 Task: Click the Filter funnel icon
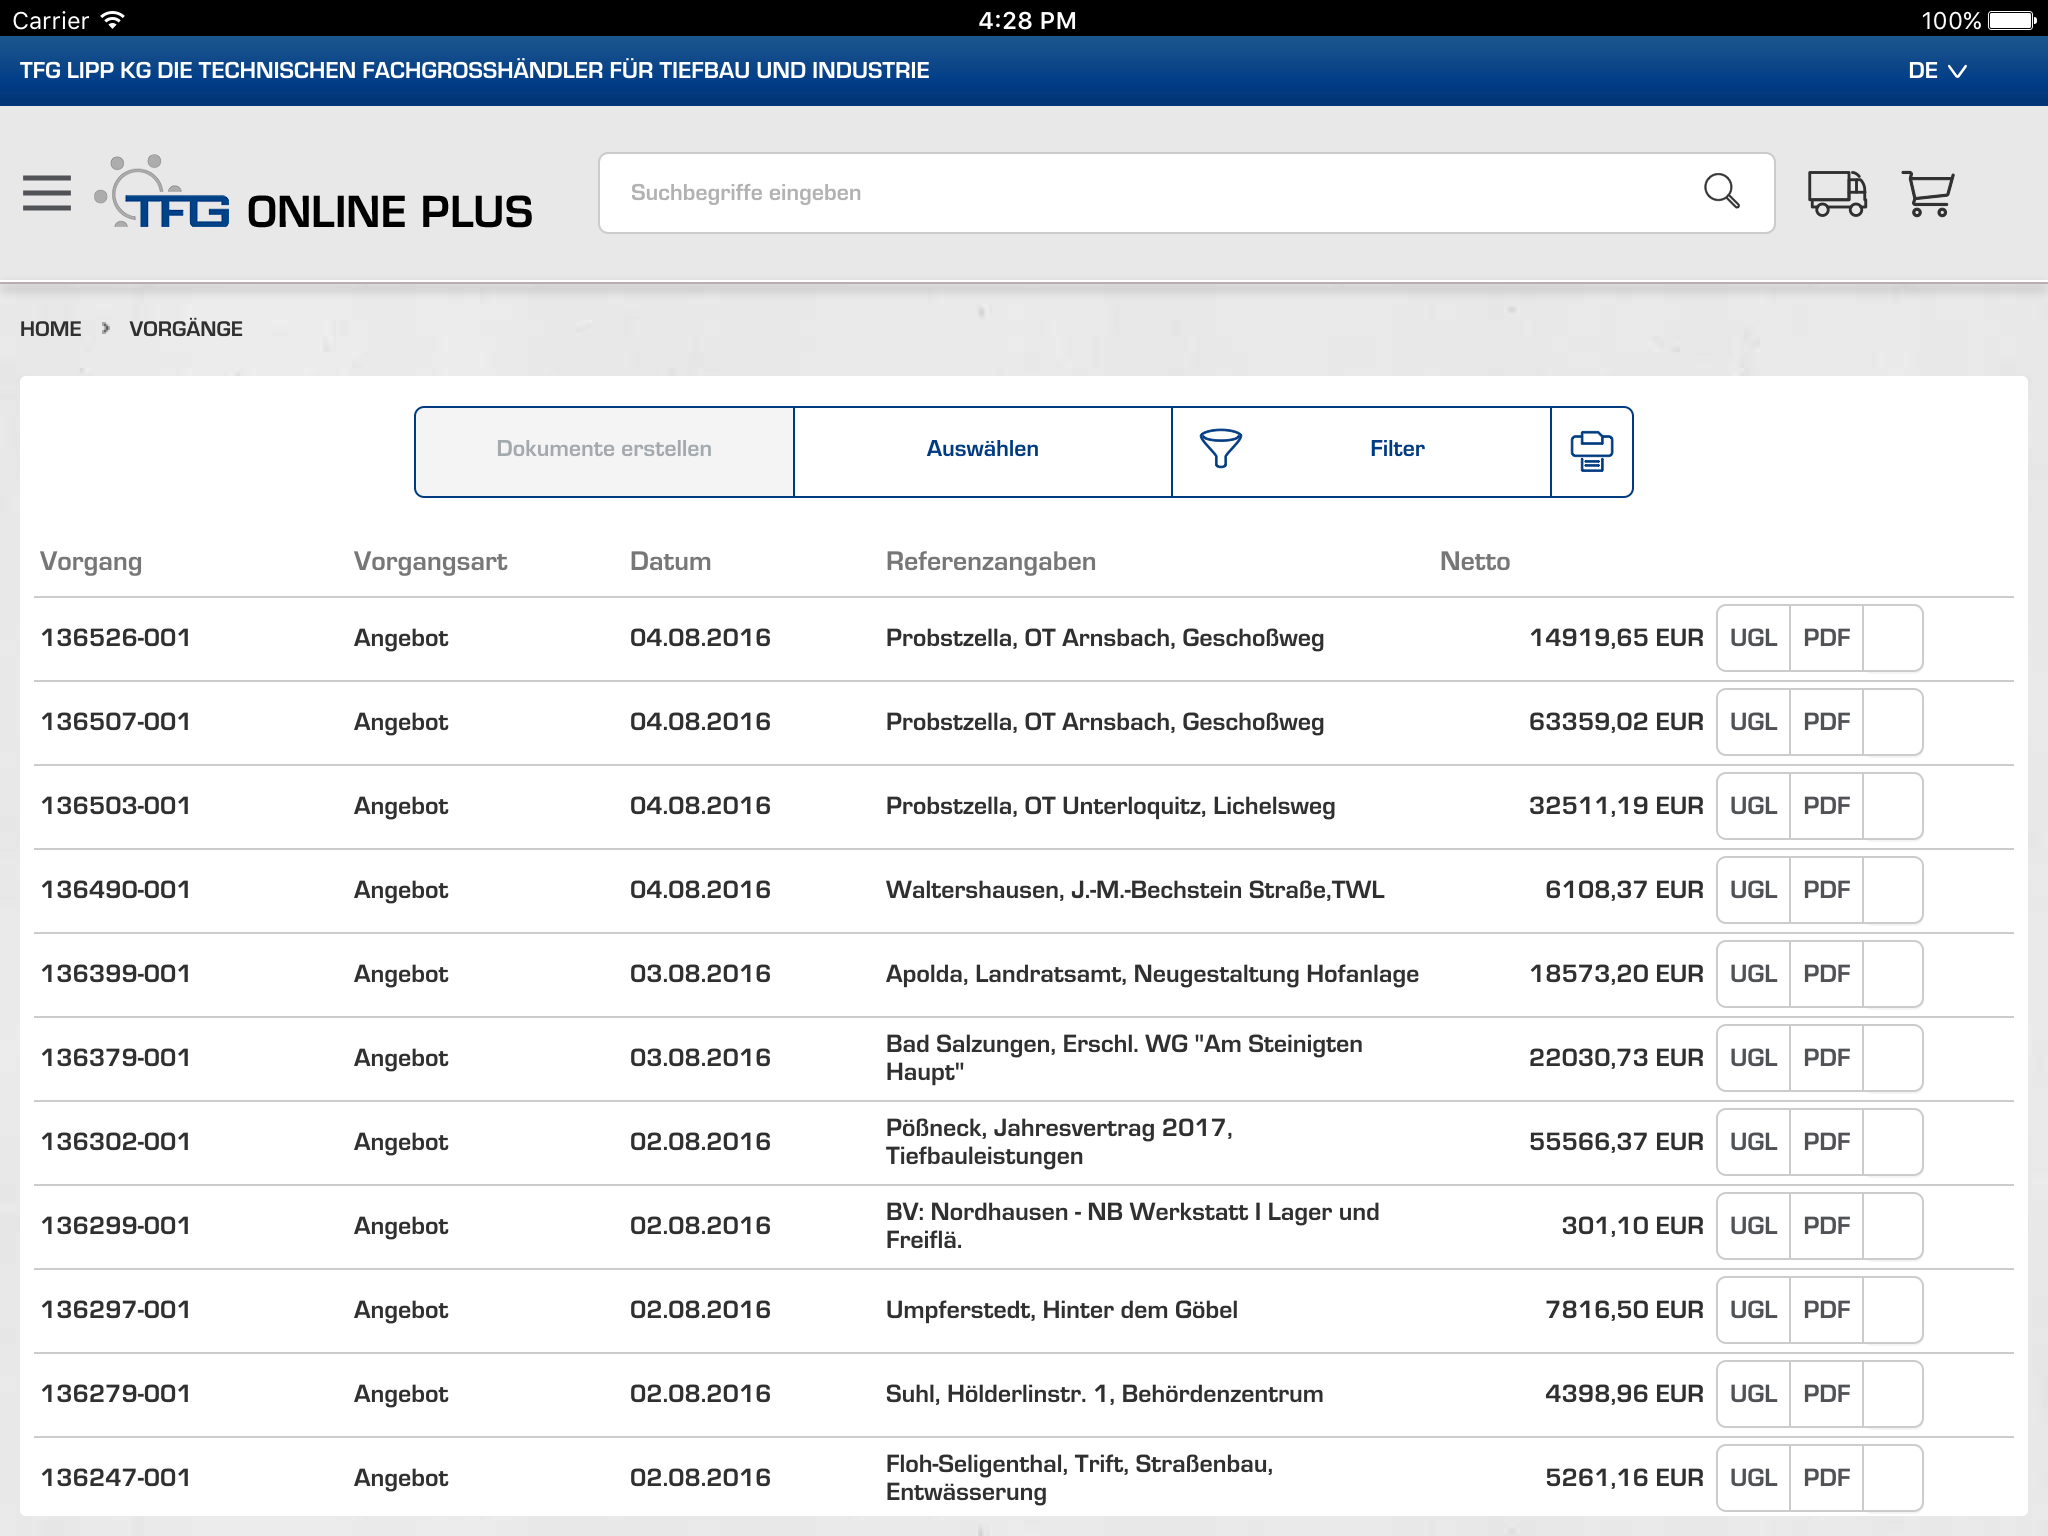click(1220, 449)
